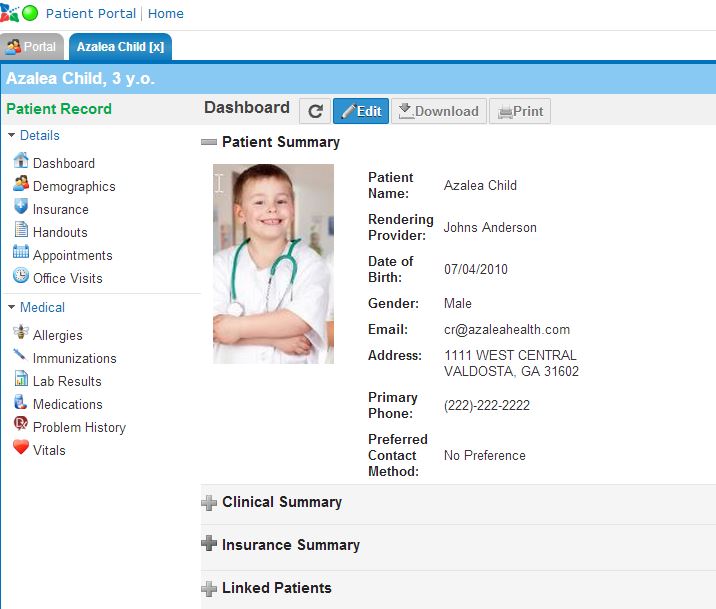This screenshot has height=609, width=716.
Task: Click the Lab Results chart icon
Action: tap(21, 378)
